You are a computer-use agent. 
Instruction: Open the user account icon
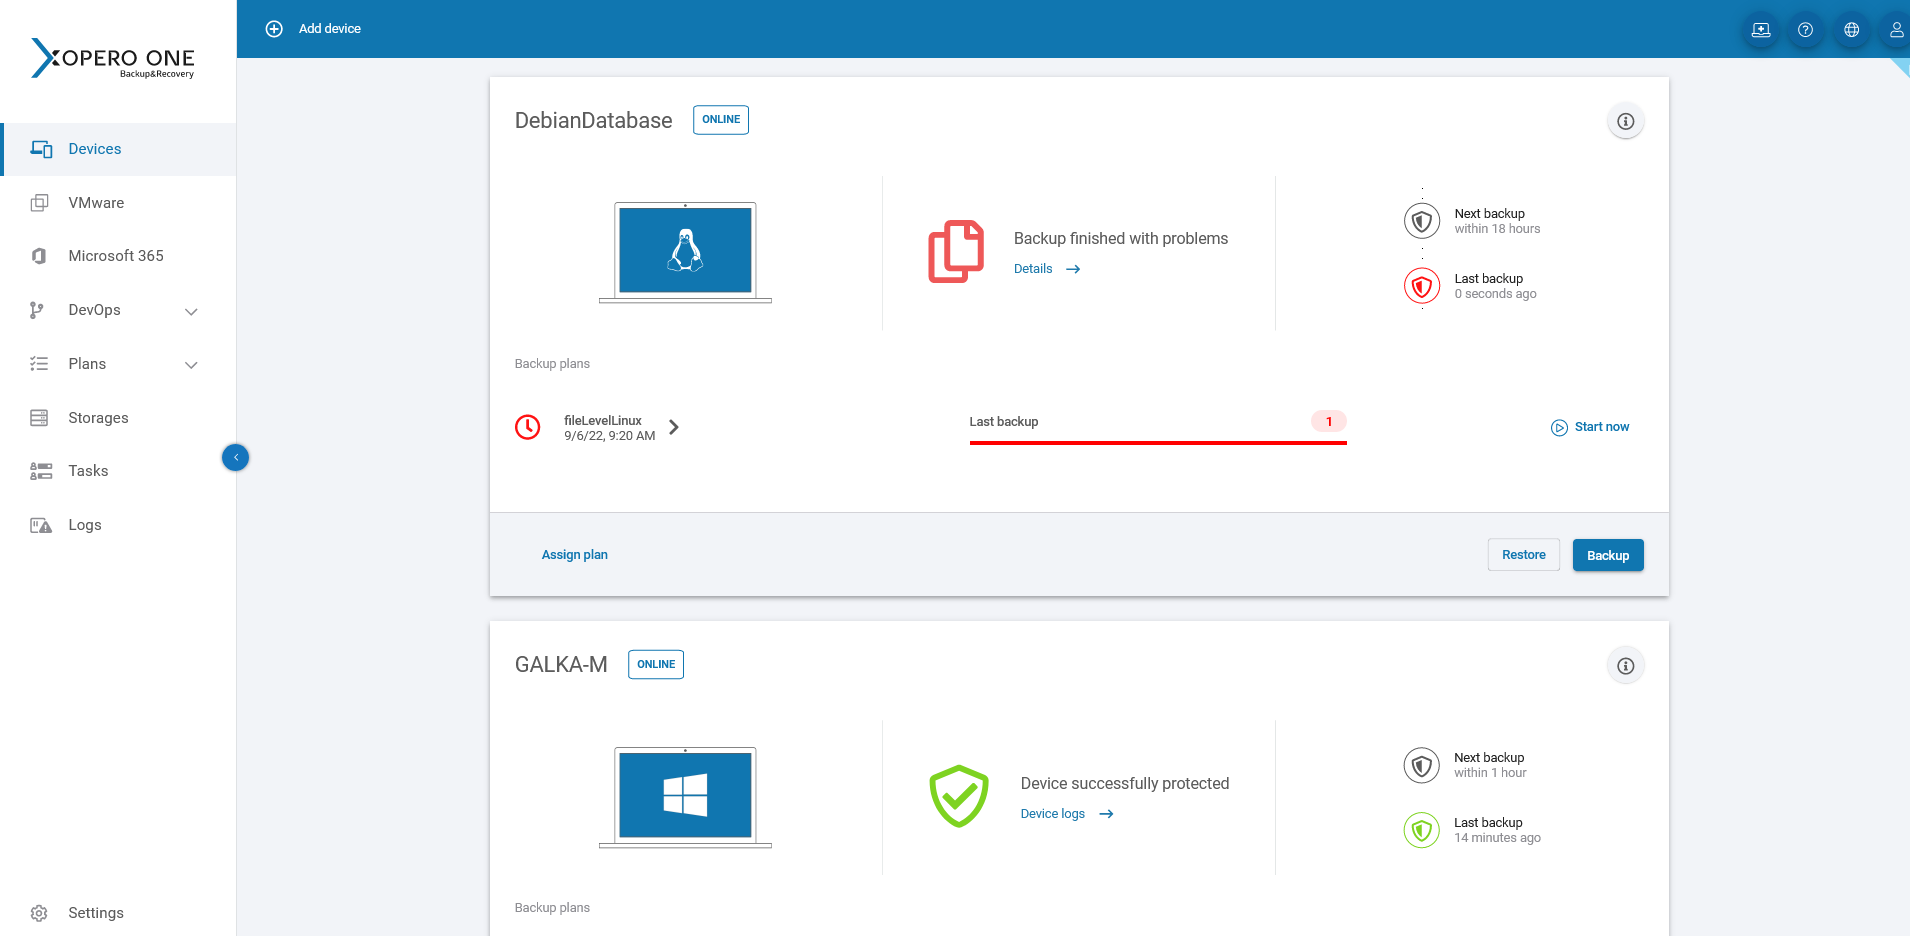click(x=1895, y=30)
